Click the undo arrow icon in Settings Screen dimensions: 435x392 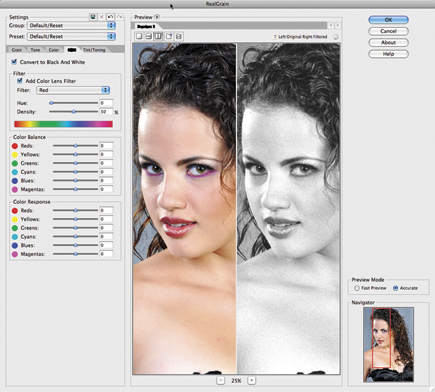(x=110, y=17)
